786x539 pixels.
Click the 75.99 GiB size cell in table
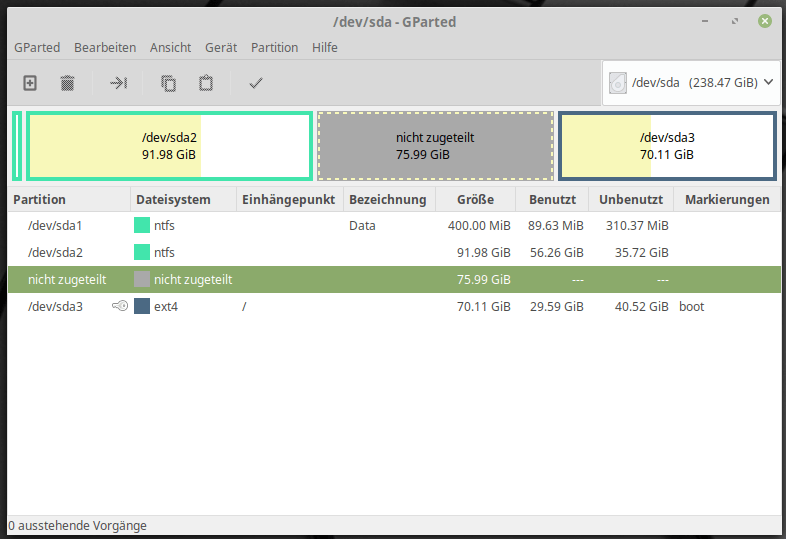click(x=484, y=280)
